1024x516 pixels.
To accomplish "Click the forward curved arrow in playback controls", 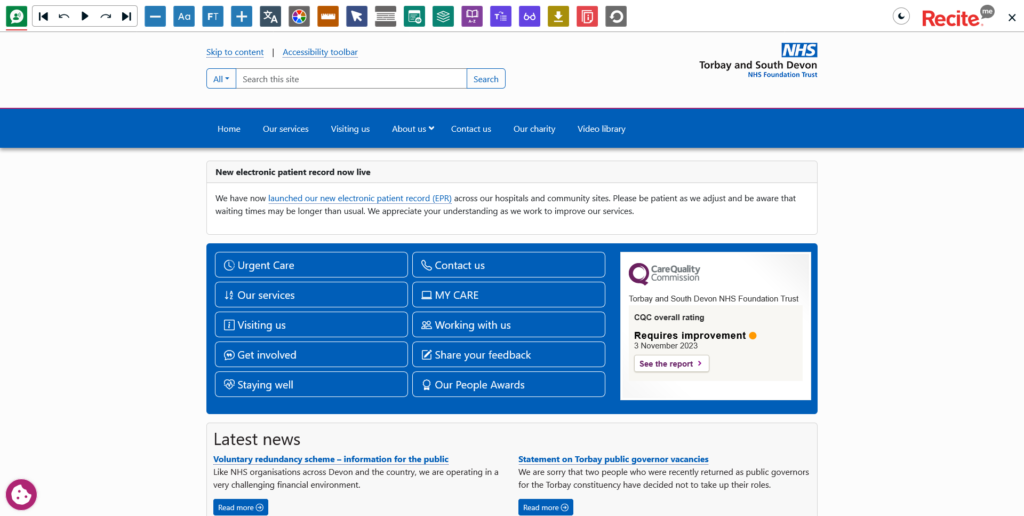I will [106, 16].
